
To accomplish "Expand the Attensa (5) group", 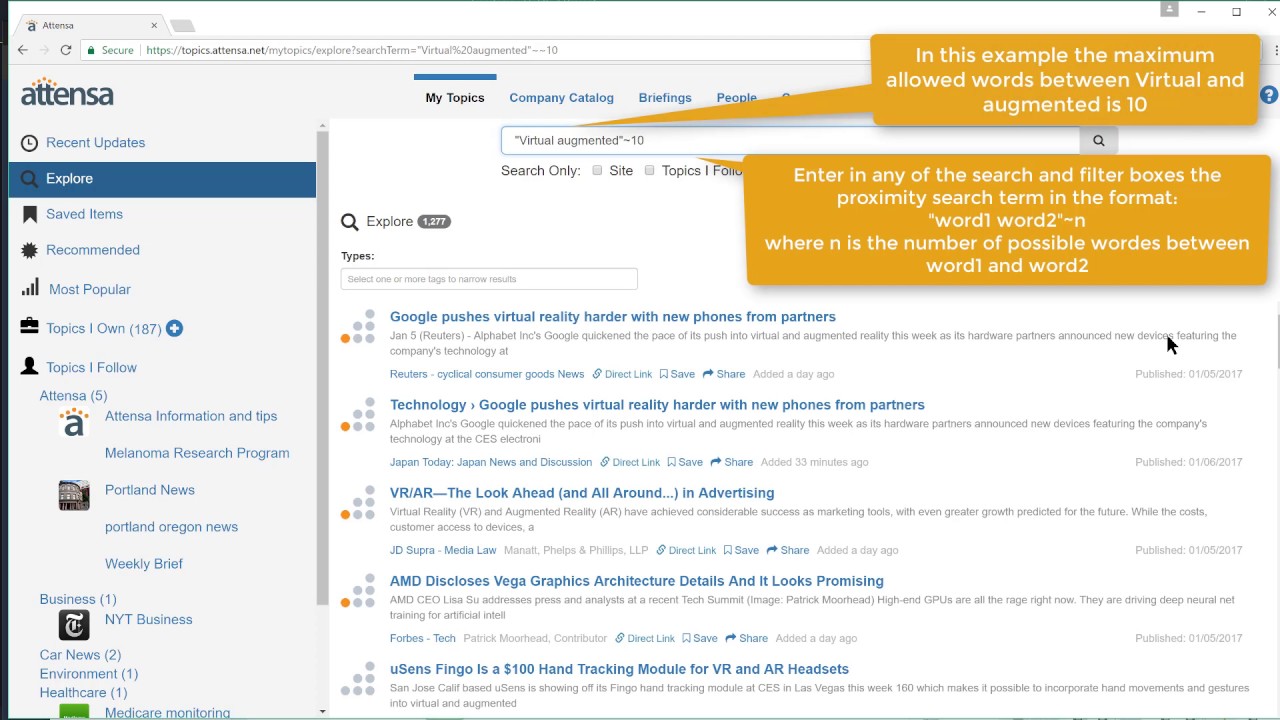I will (x=73, y=396).
